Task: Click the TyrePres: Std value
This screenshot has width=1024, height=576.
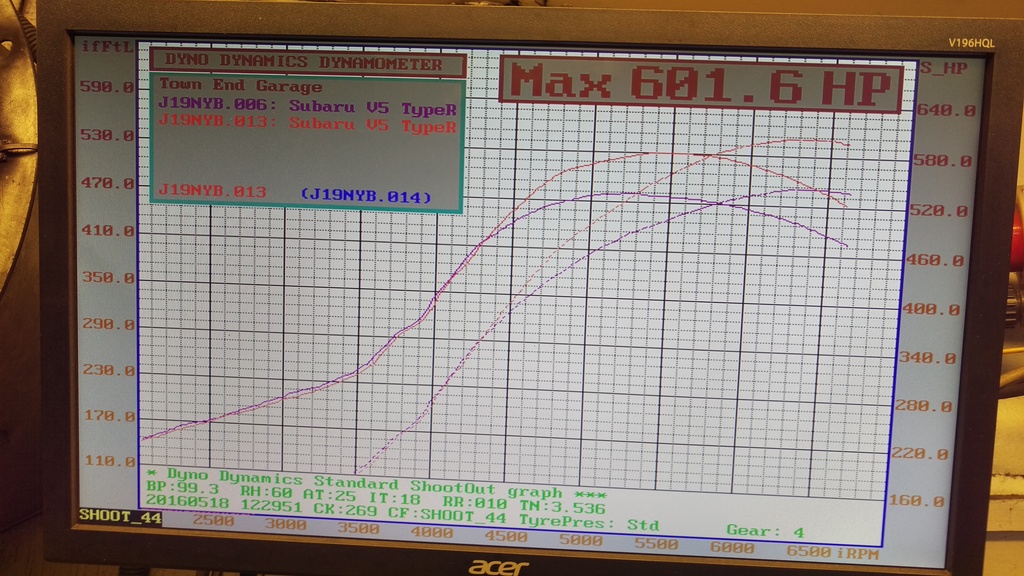Action: (589, 522)
